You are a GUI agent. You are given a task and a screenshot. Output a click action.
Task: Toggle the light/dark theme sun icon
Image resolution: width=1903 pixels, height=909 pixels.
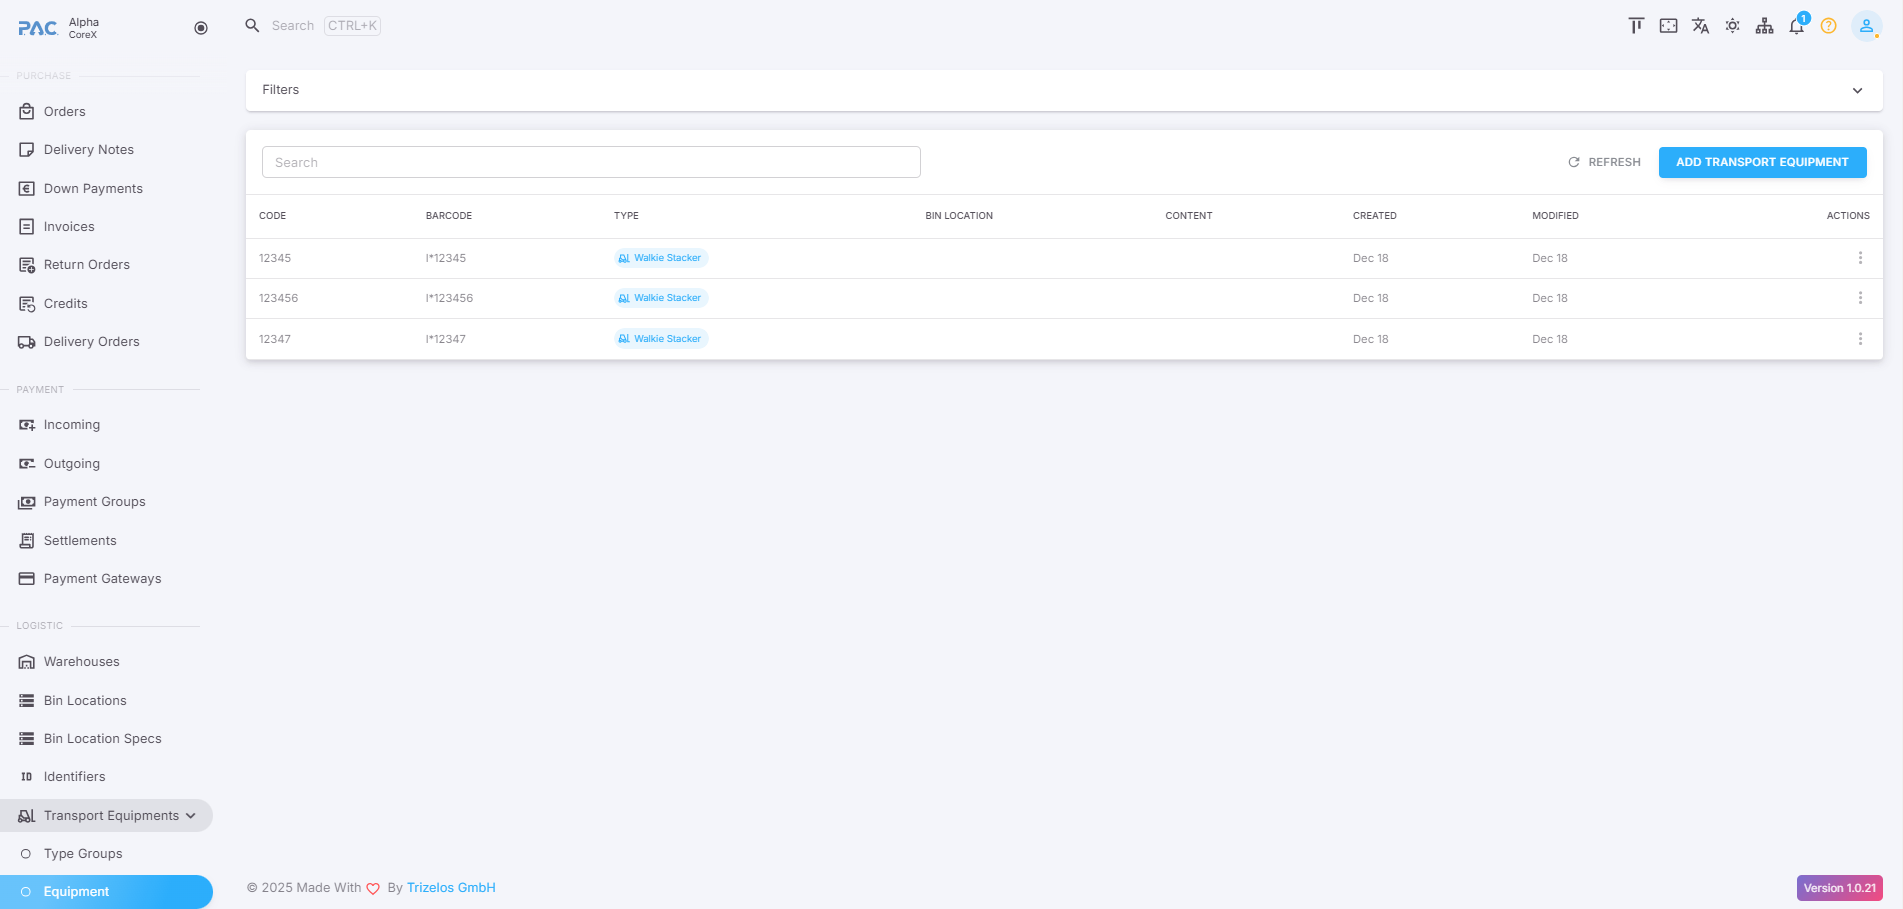1732,26
